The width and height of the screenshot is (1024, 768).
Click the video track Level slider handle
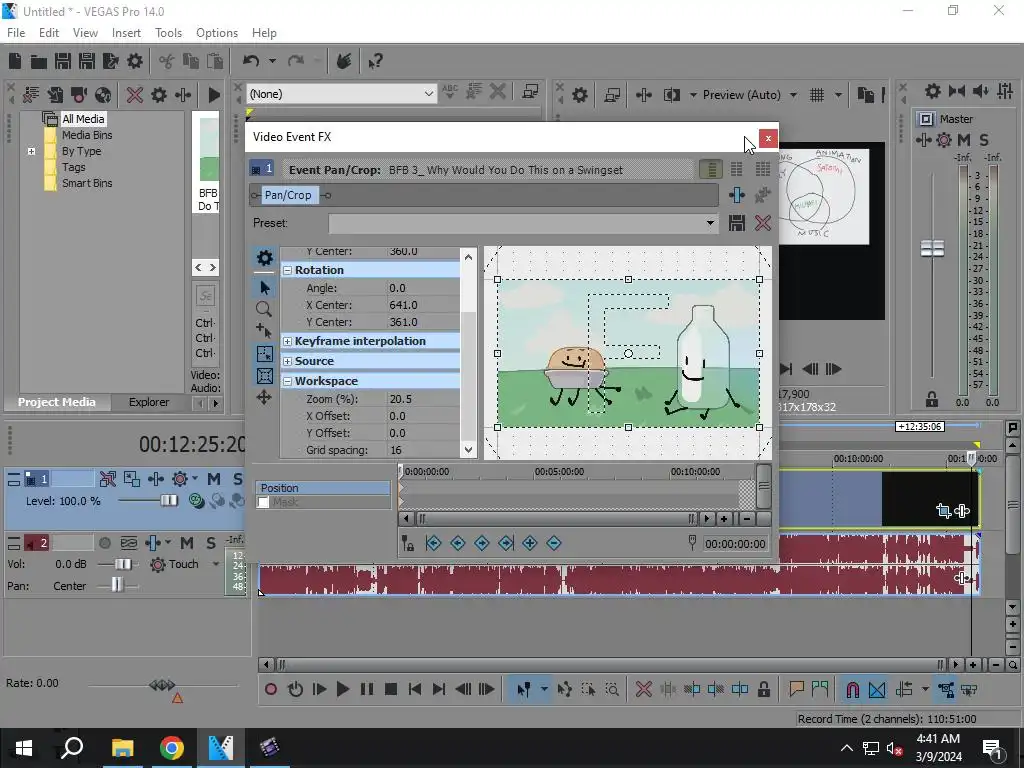coord(169,501)
